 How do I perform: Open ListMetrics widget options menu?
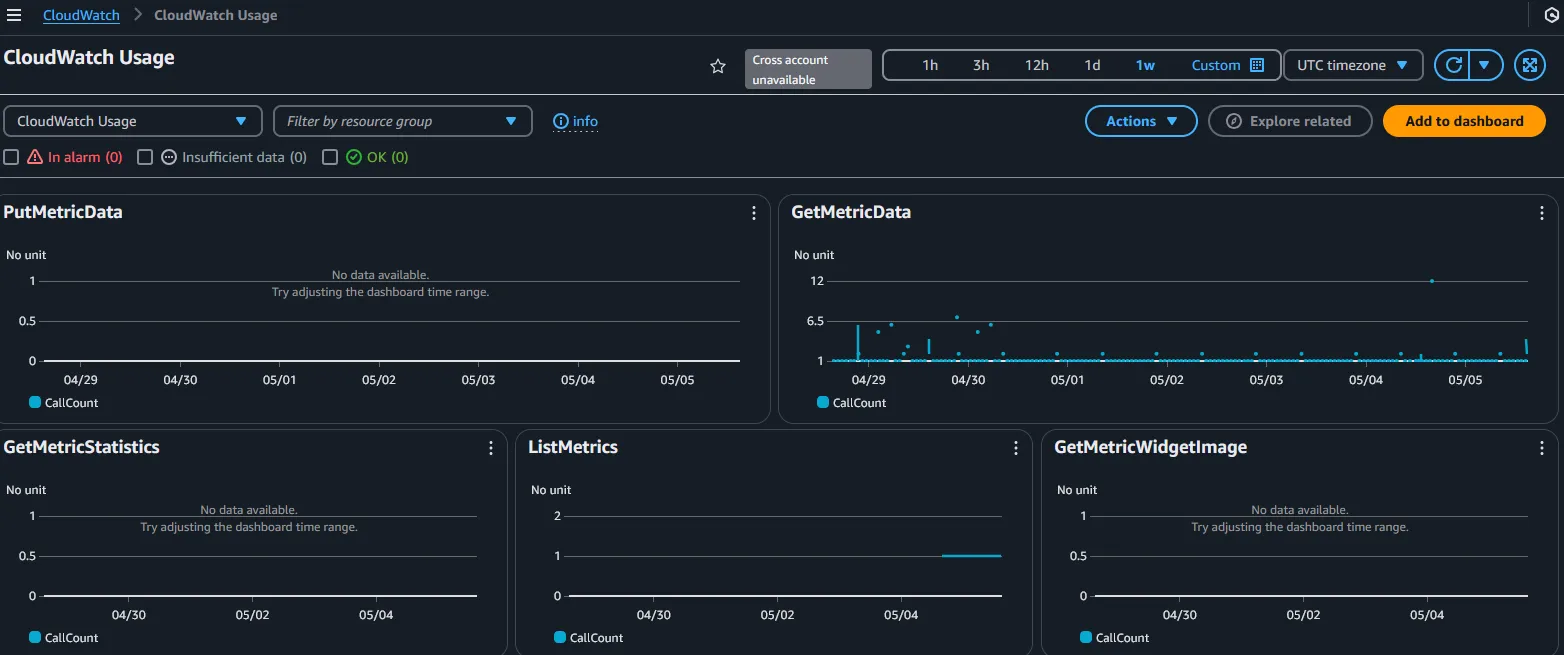(1016, 448)
